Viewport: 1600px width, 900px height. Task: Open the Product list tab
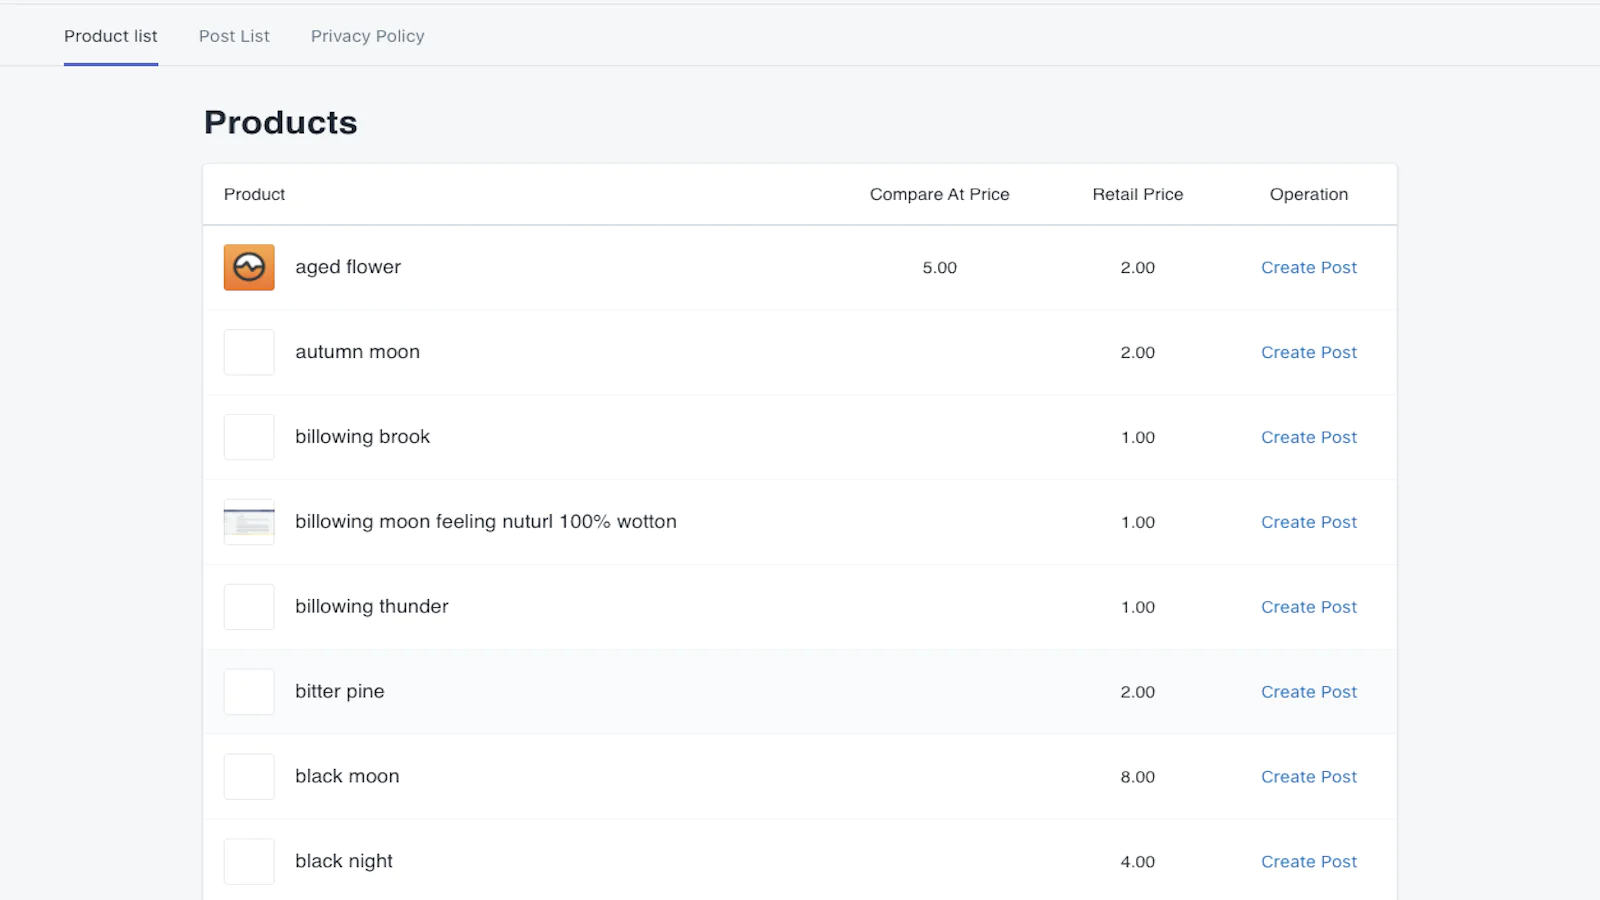point(111,36)
